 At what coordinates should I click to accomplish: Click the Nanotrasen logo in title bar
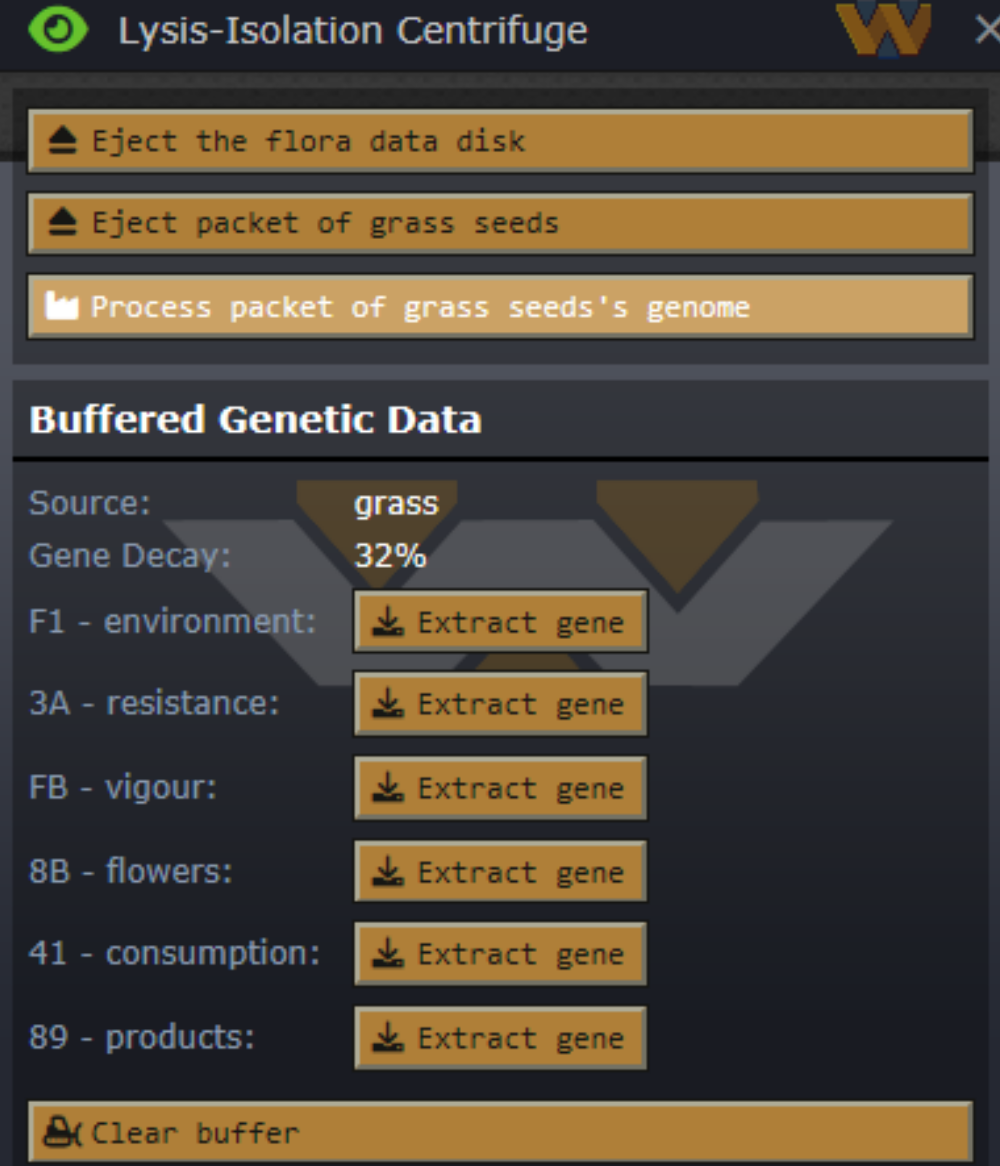coord(882,28)
